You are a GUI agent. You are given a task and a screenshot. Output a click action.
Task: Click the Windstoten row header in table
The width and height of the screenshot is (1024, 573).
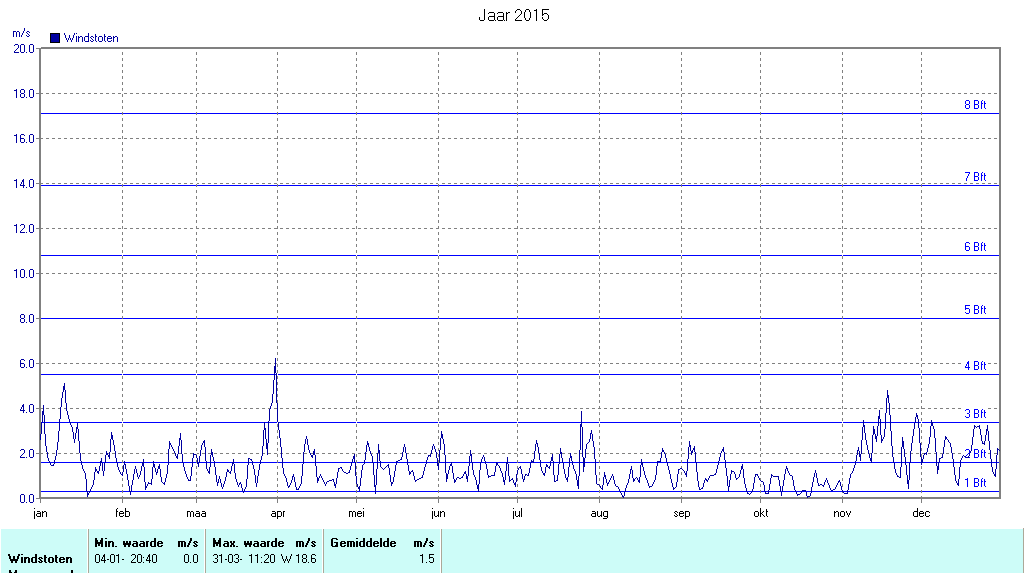40,559
